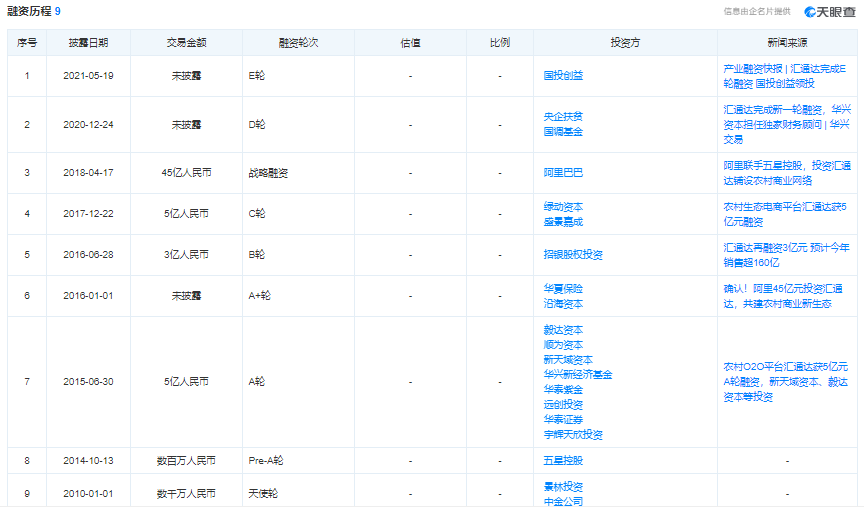Select date cell 2018-04-17

click(88, 173)
